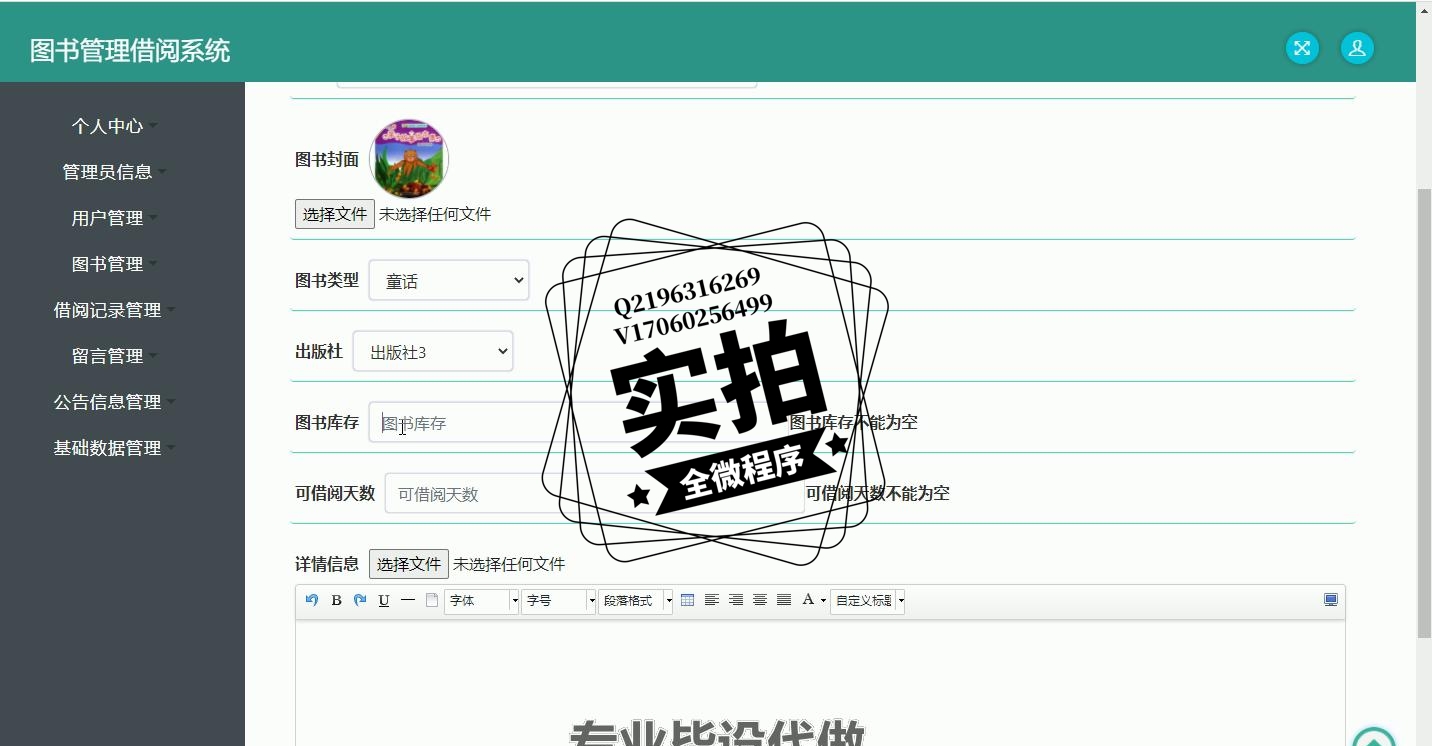Image resolution: width=1432 pixels, height=746 pixels.
Task: Click the 可借阅天数不能为空 error message
Action: click(x=878, y=493)
